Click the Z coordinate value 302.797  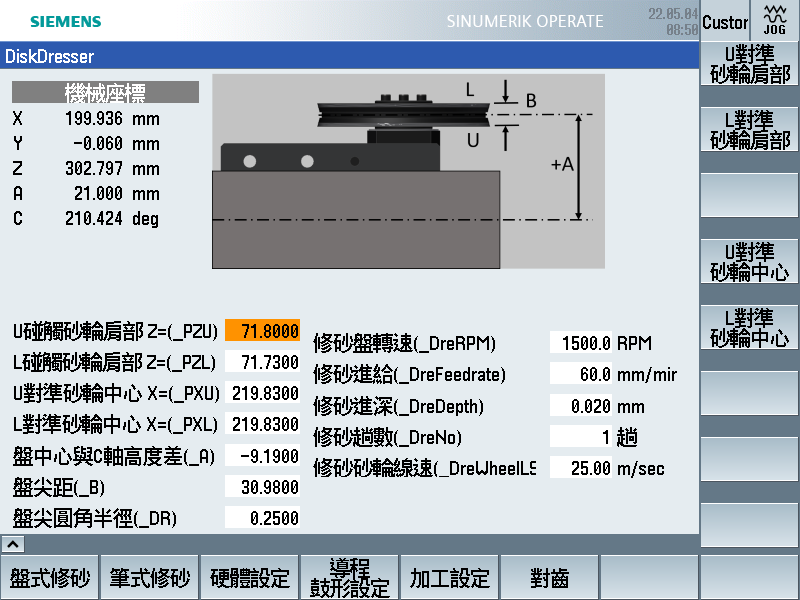[x=94, y=168]
